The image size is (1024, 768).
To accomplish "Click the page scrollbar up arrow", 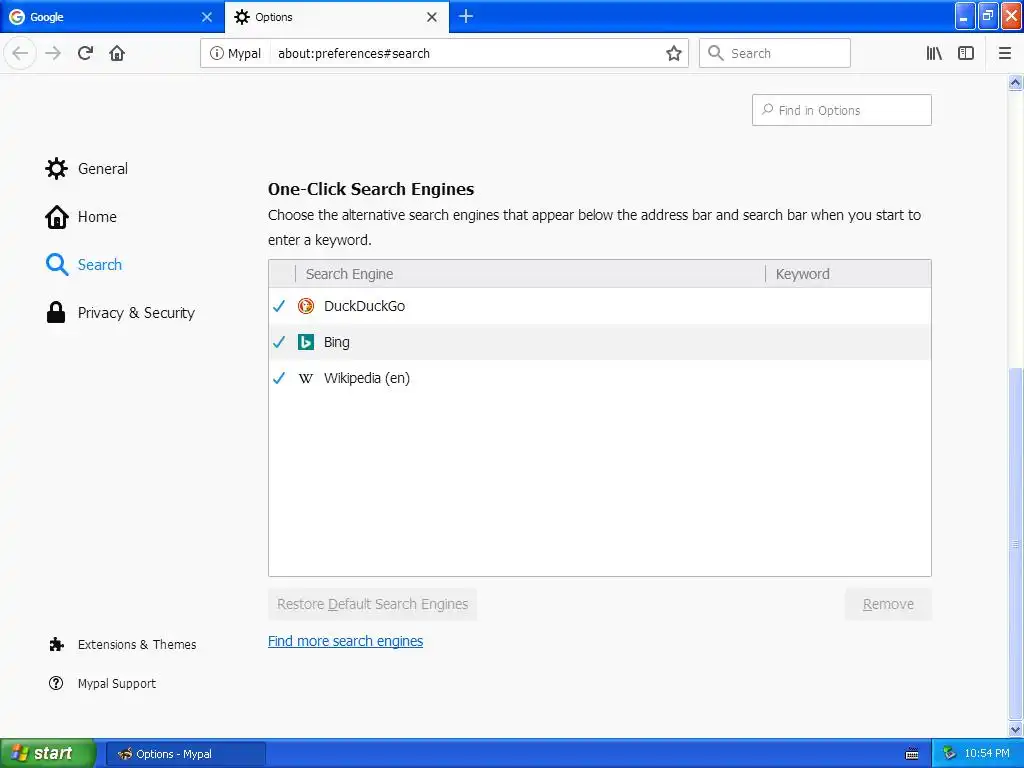I will (1015, 82).
